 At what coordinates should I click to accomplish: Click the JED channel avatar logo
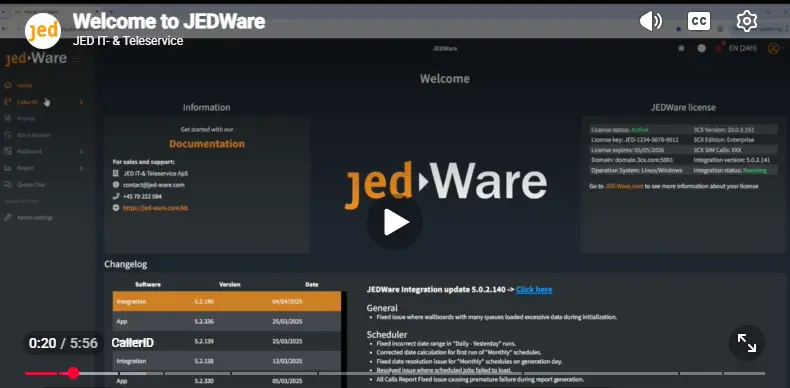(x=43, y=31)
